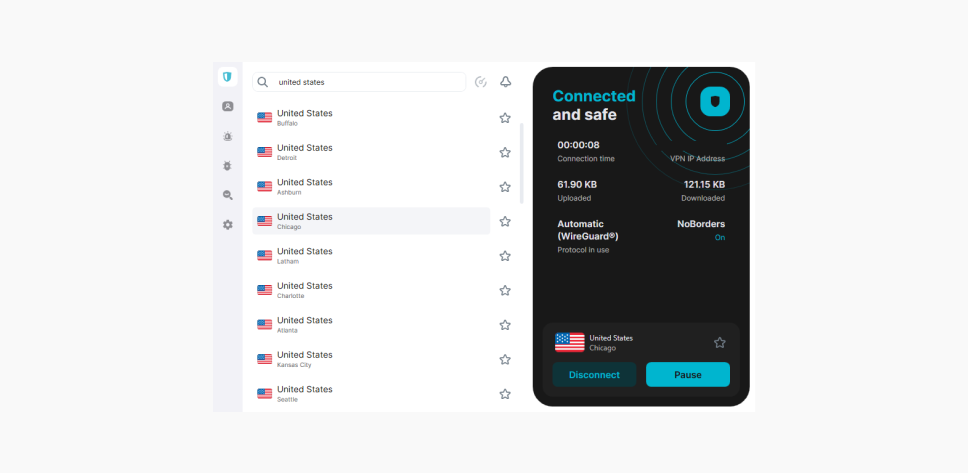Star the connected Chicago location in dark panel
This screenshot has height=473, width=968.
[x=719, y=343]
